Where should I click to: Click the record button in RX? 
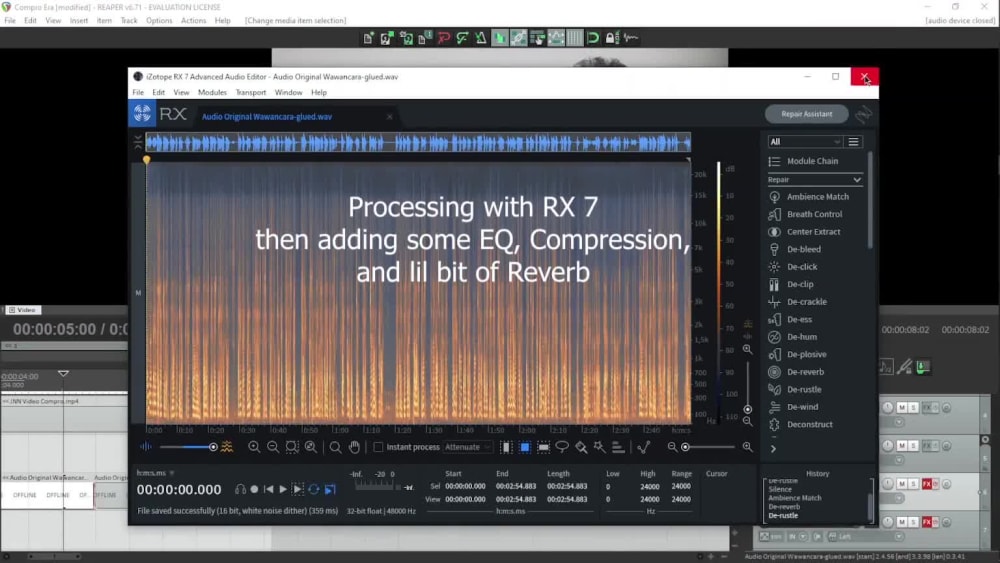pos(254,490)
